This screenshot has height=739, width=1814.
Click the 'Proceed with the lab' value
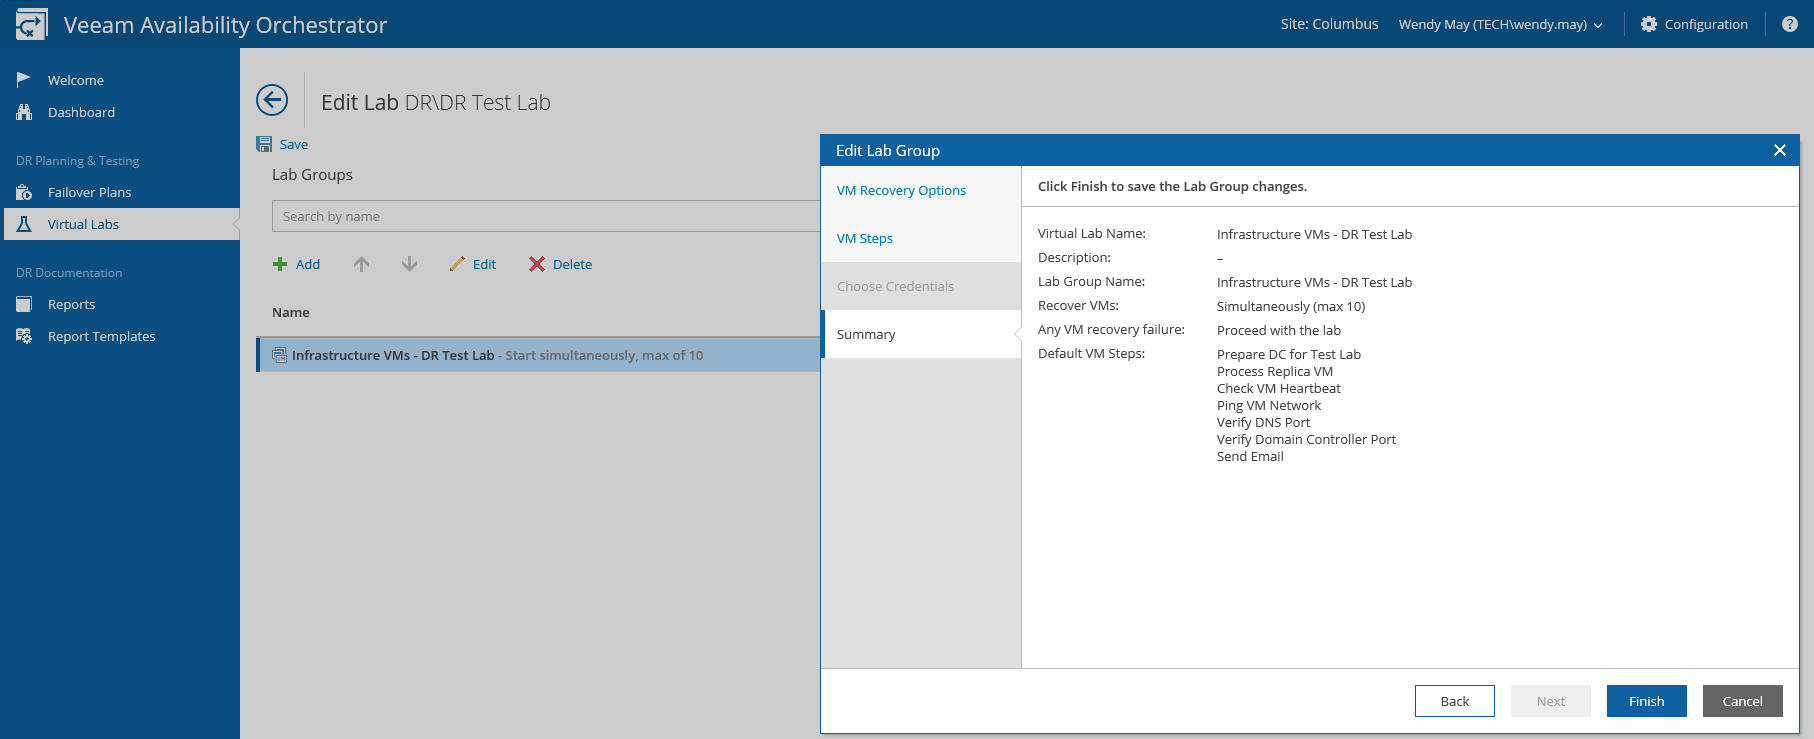tap(1279, 330)
